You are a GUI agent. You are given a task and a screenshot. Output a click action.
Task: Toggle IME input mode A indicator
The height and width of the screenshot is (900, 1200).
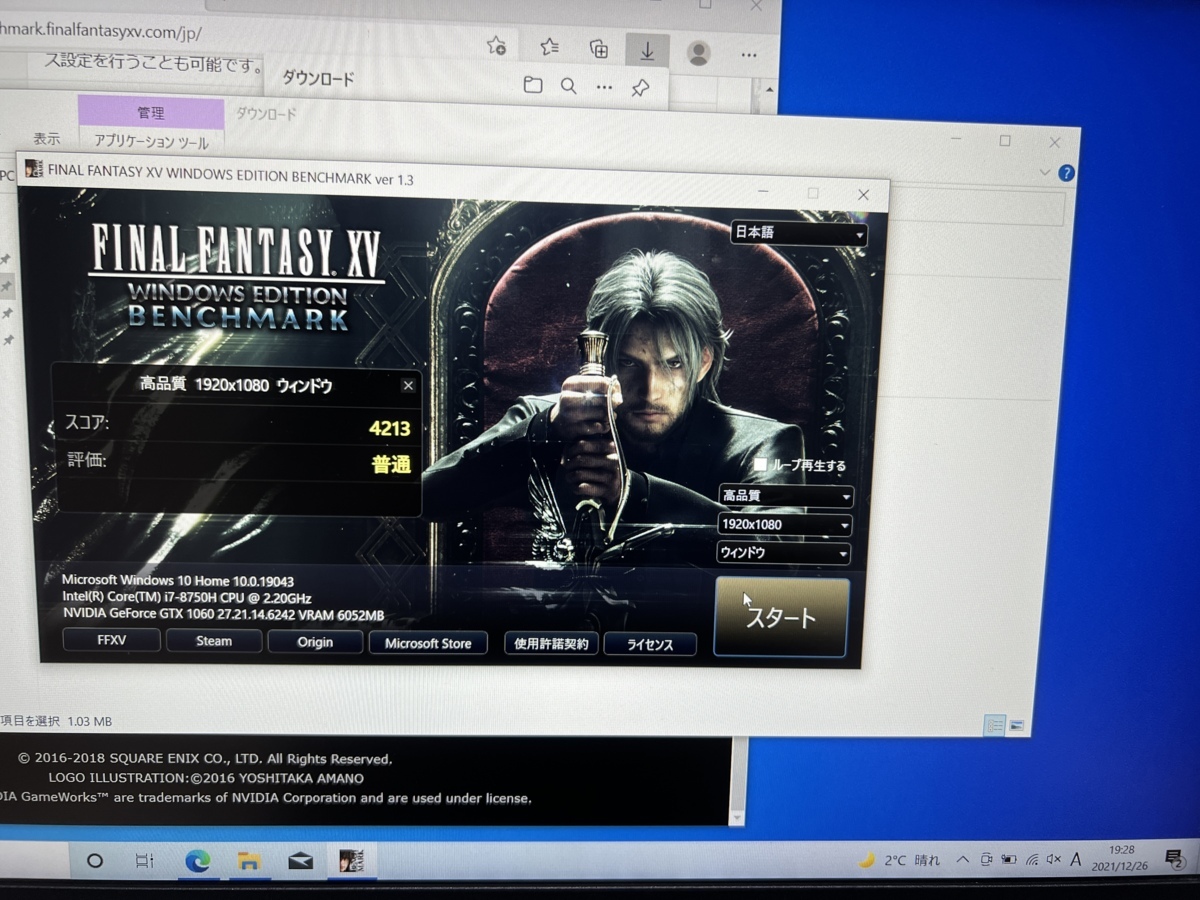pos(1076,859)
